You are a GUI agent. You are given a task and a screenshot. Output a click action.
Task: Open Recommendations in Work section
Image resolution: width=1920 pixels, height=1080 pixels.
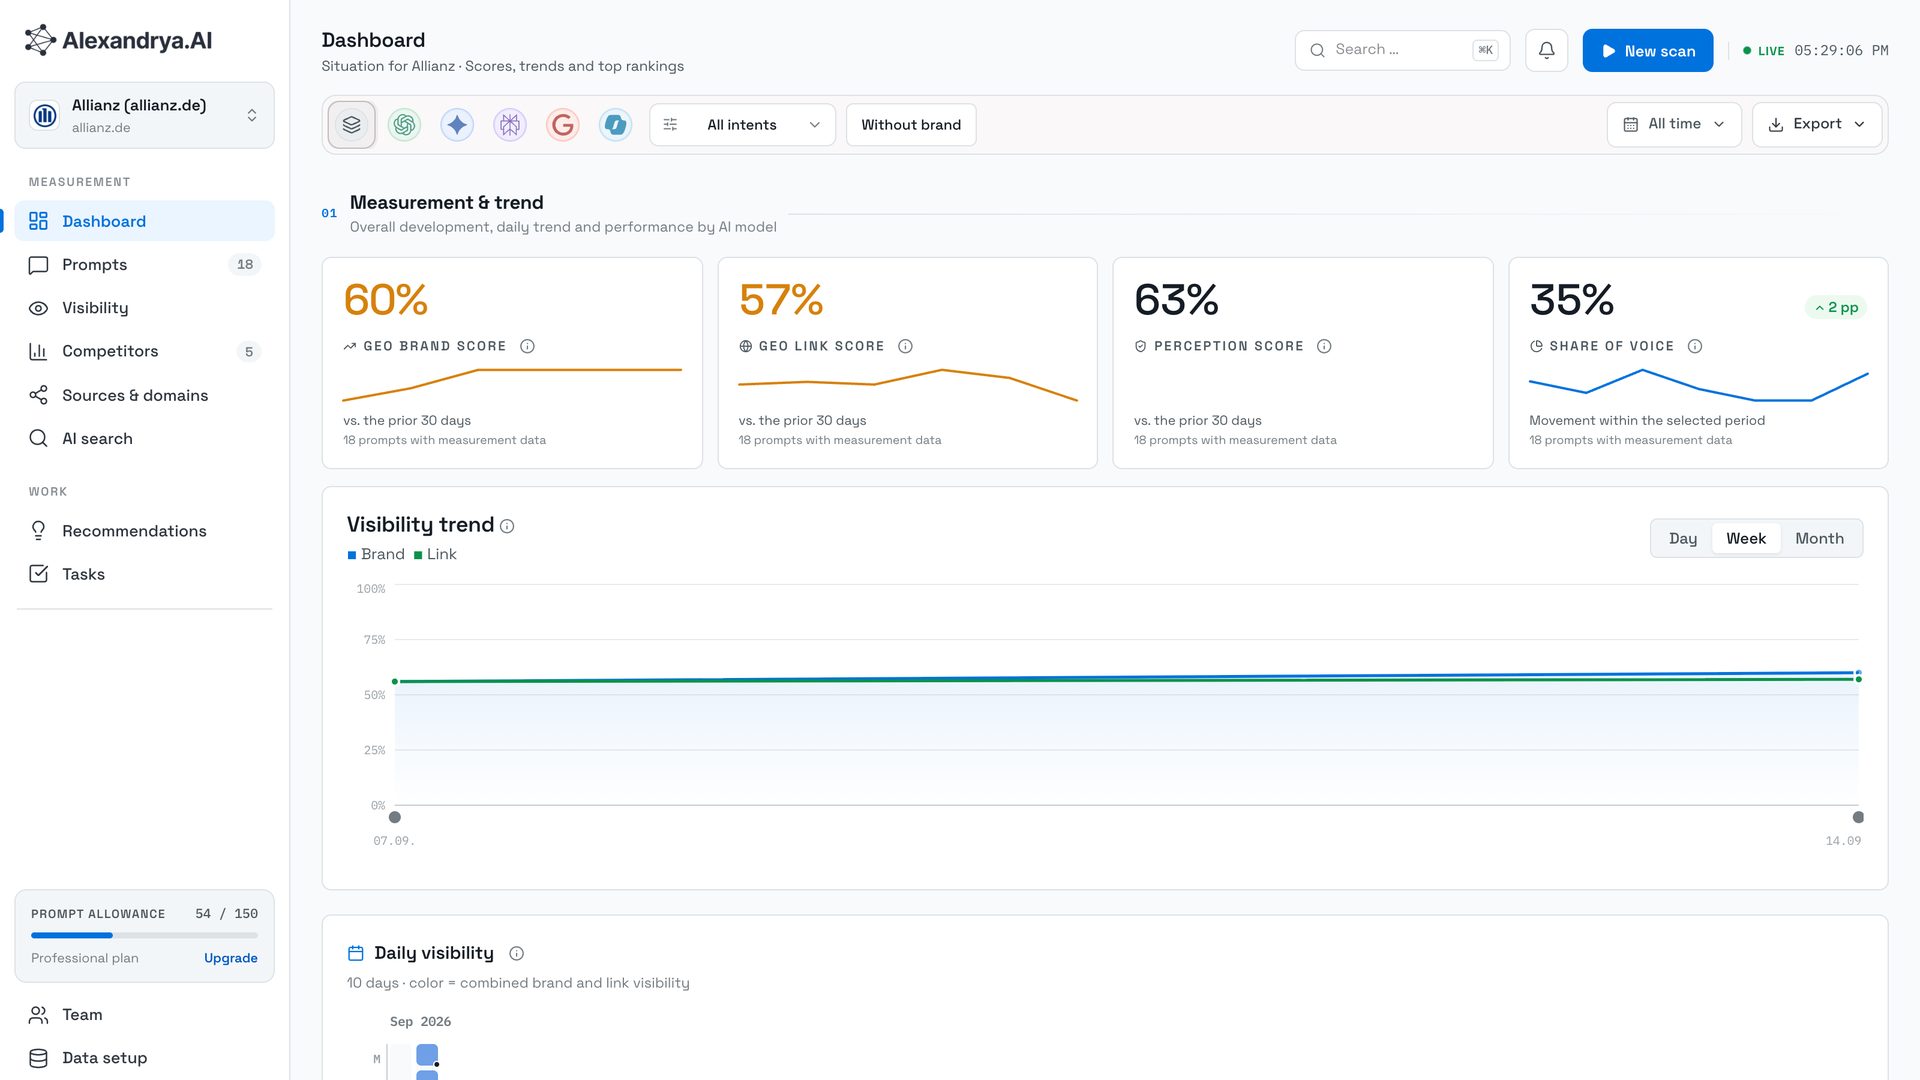(144, 531)
